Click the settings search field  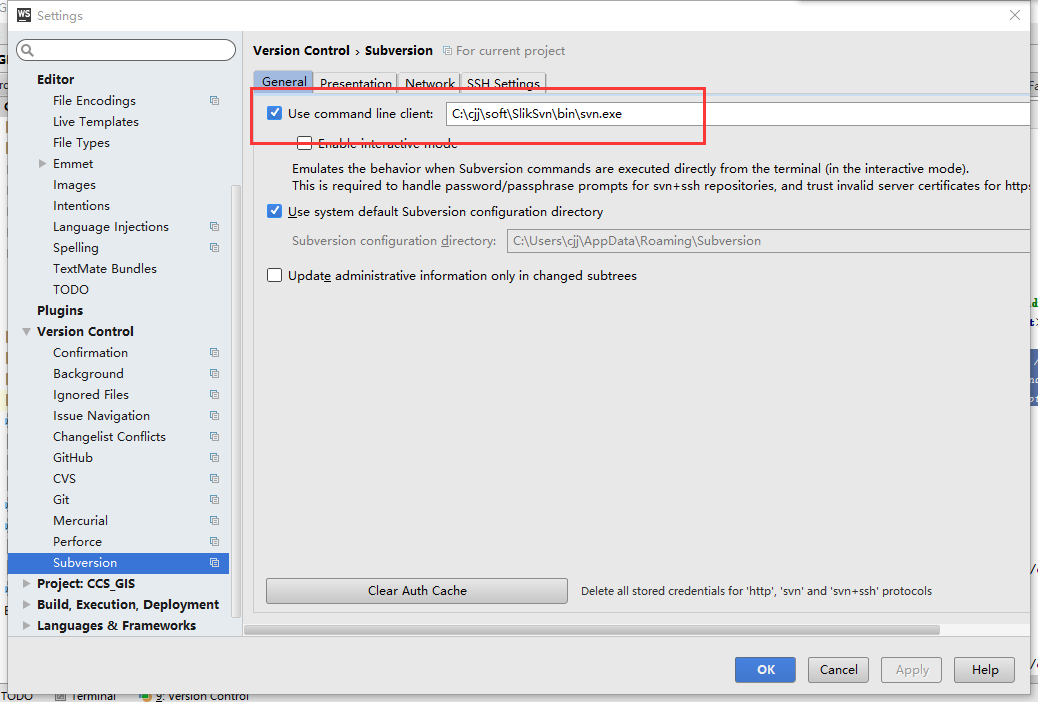click(x=126, y=50)
